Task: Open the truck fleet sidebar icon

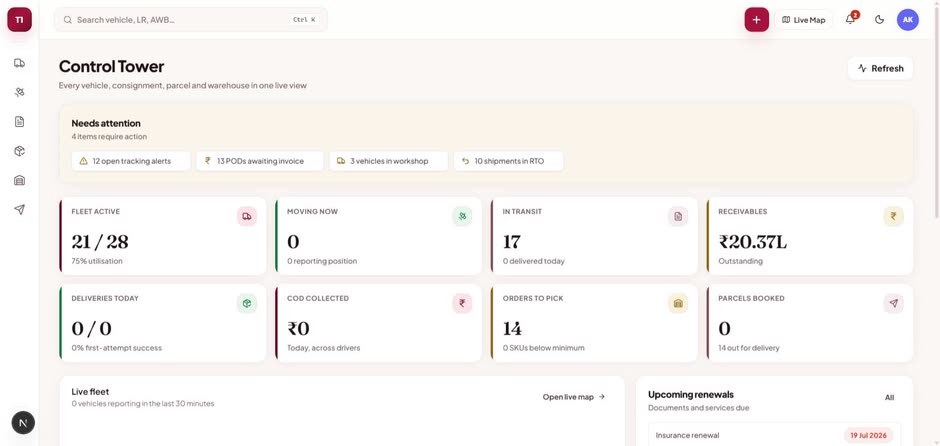Action: coord(19,63)
